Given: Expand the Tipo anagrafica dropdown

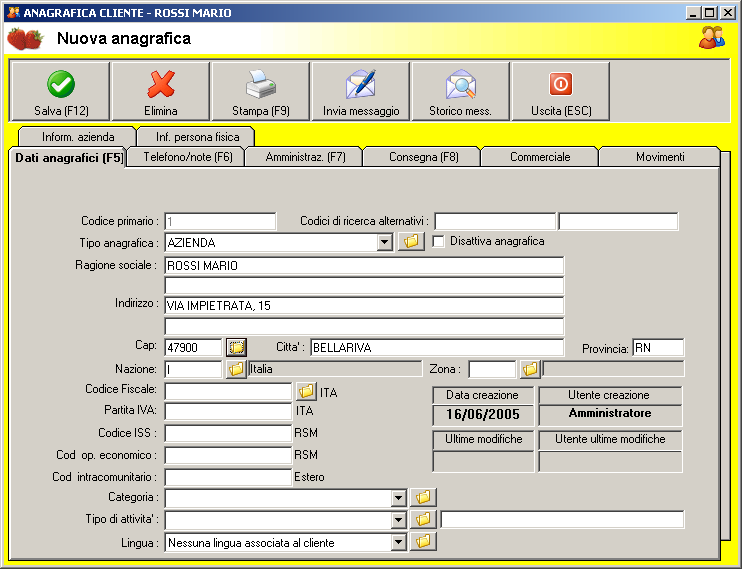Looking at the screenshot, I should tap(384, 243).
